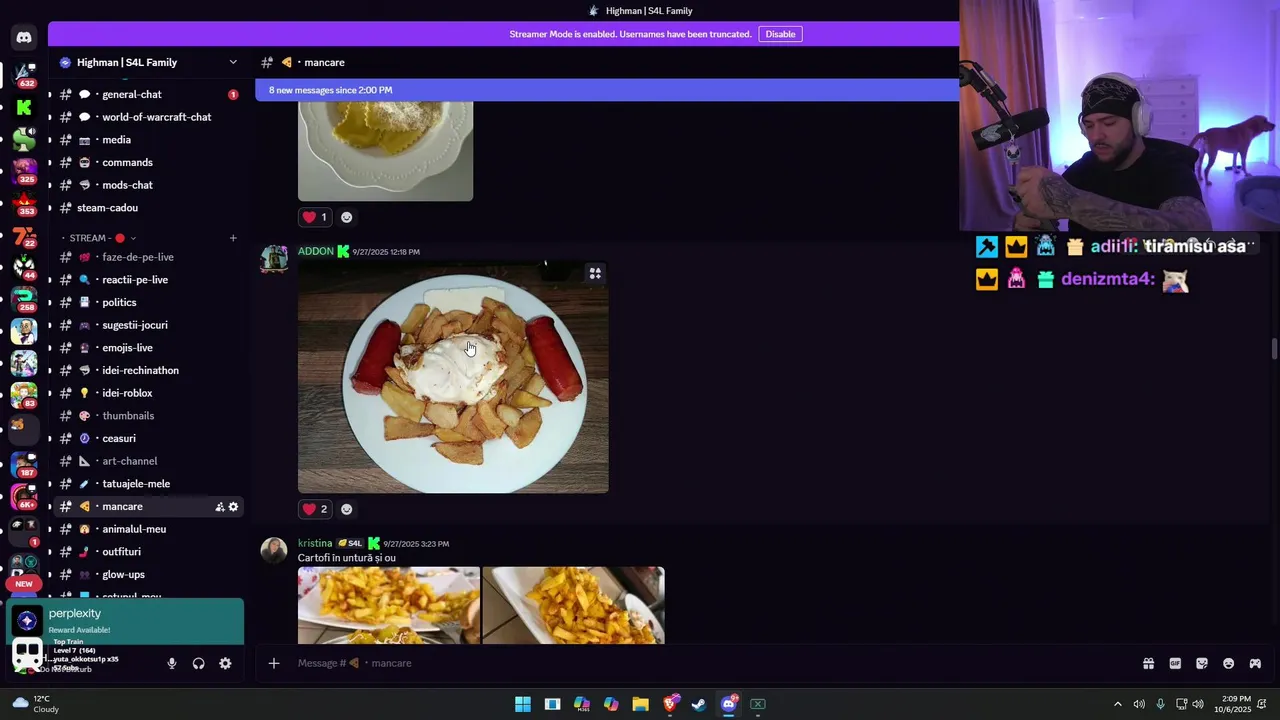Open the Xbox Game Bar taskbar icon
Image resolution: width=1280 pixels, height=720 pixels.
(x=758, y=704)
